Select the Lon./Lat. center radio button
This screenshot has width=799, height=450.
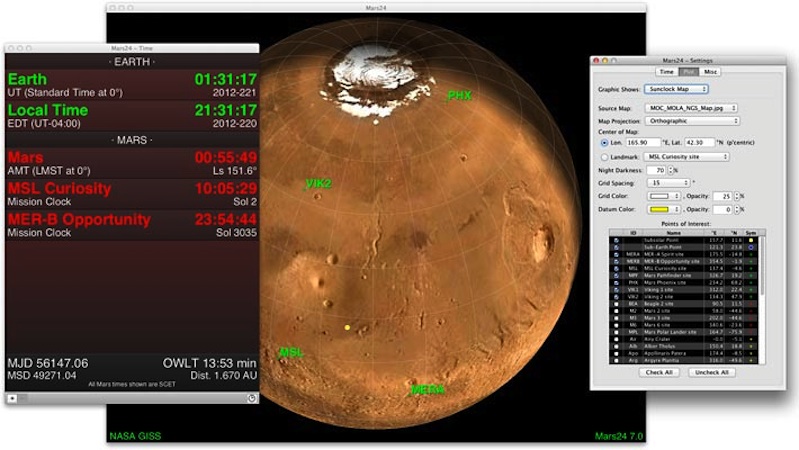604,143
